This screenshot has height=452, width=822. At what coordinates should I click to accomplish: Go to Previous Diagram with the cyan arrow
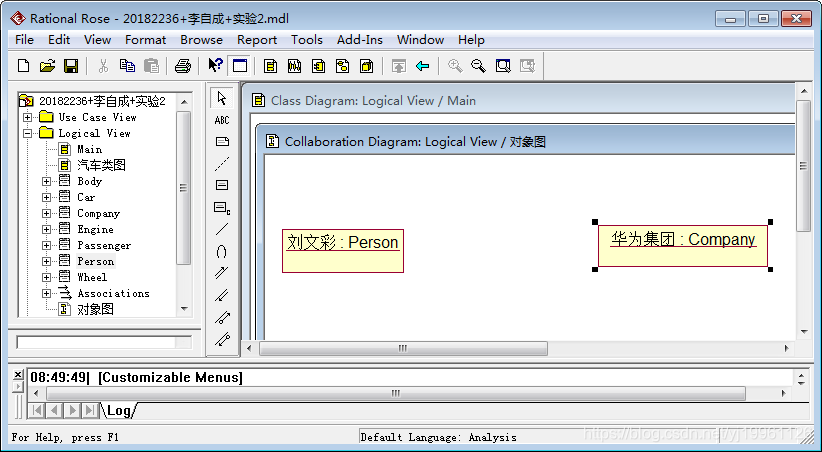[423, 66]
